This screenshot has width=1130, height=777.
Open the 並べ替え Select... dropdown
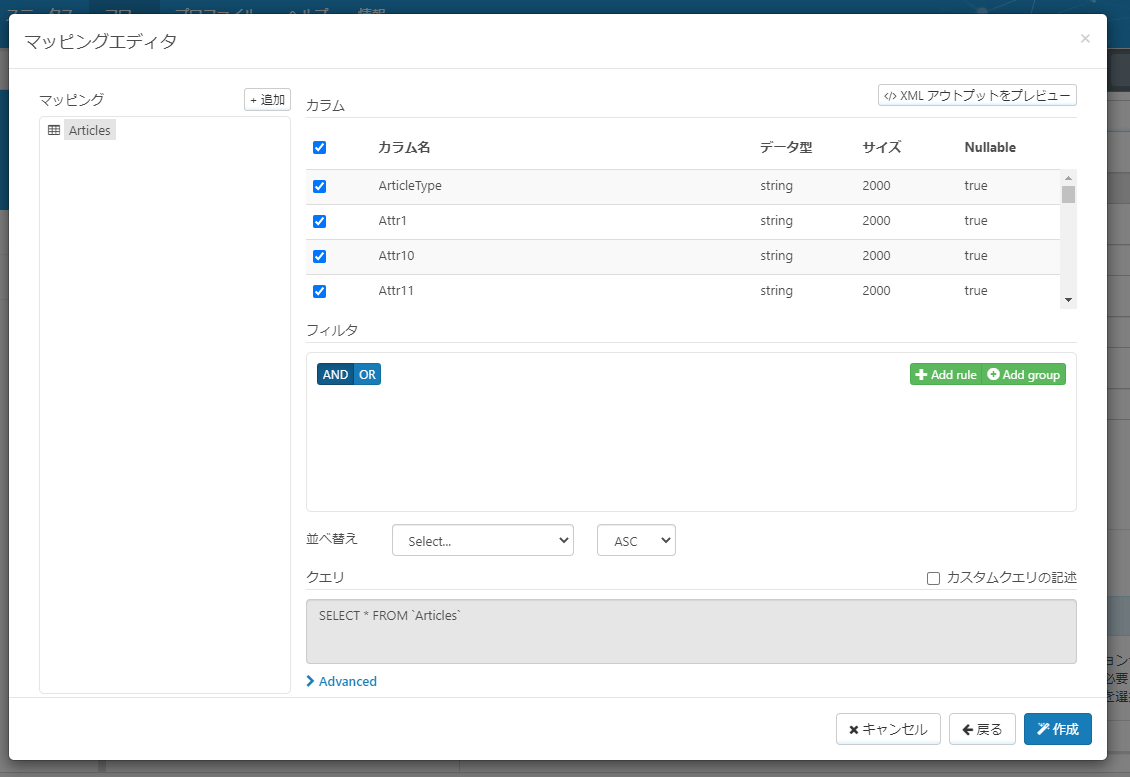point(483,541)
